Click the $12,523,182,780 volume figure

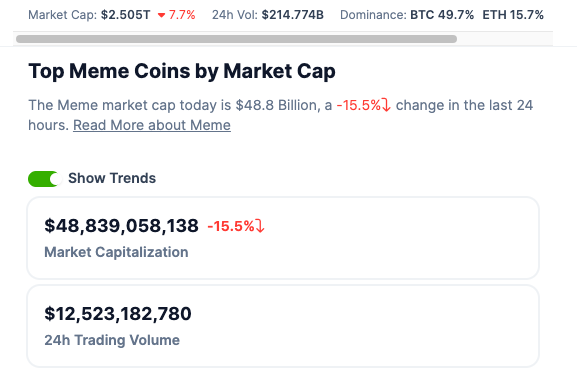[118, 314]
